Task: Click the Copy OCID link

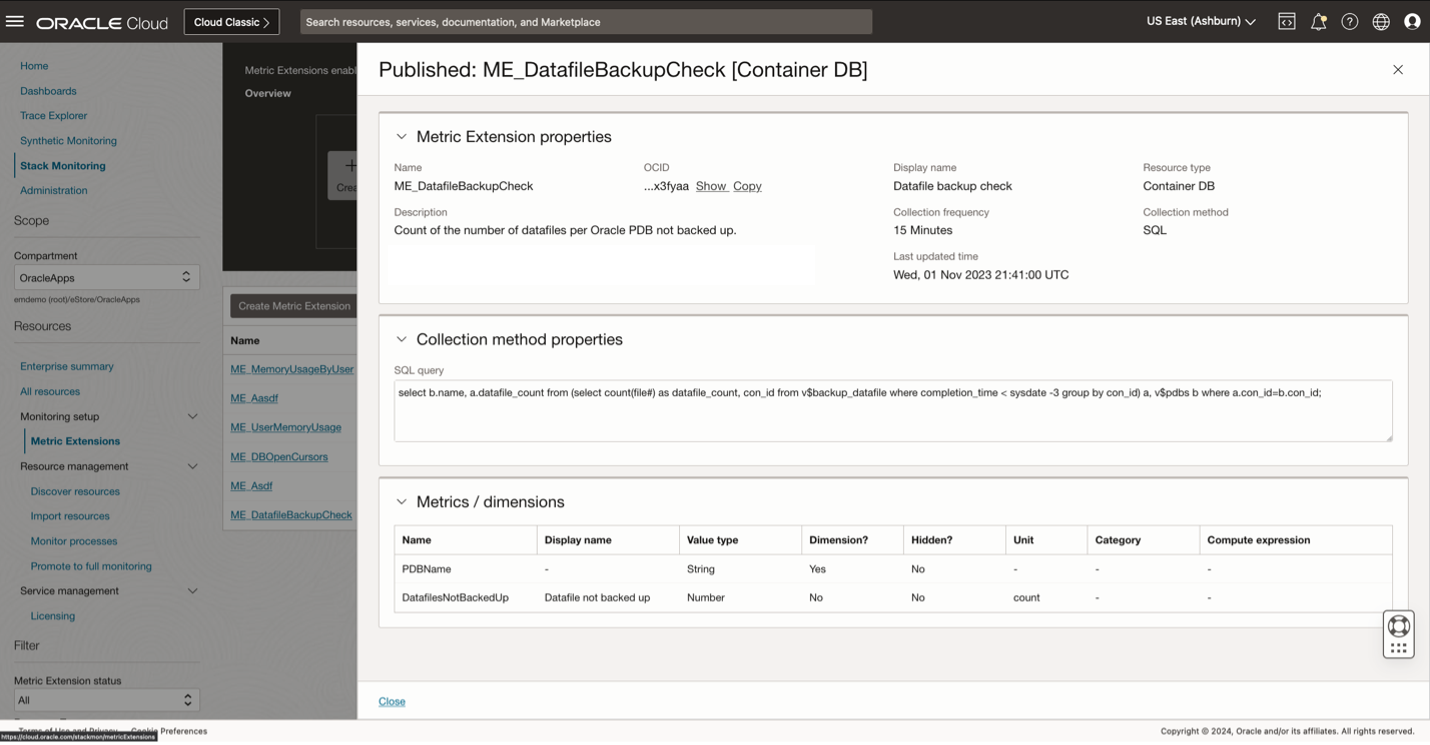Action: (x=747, y=186)
